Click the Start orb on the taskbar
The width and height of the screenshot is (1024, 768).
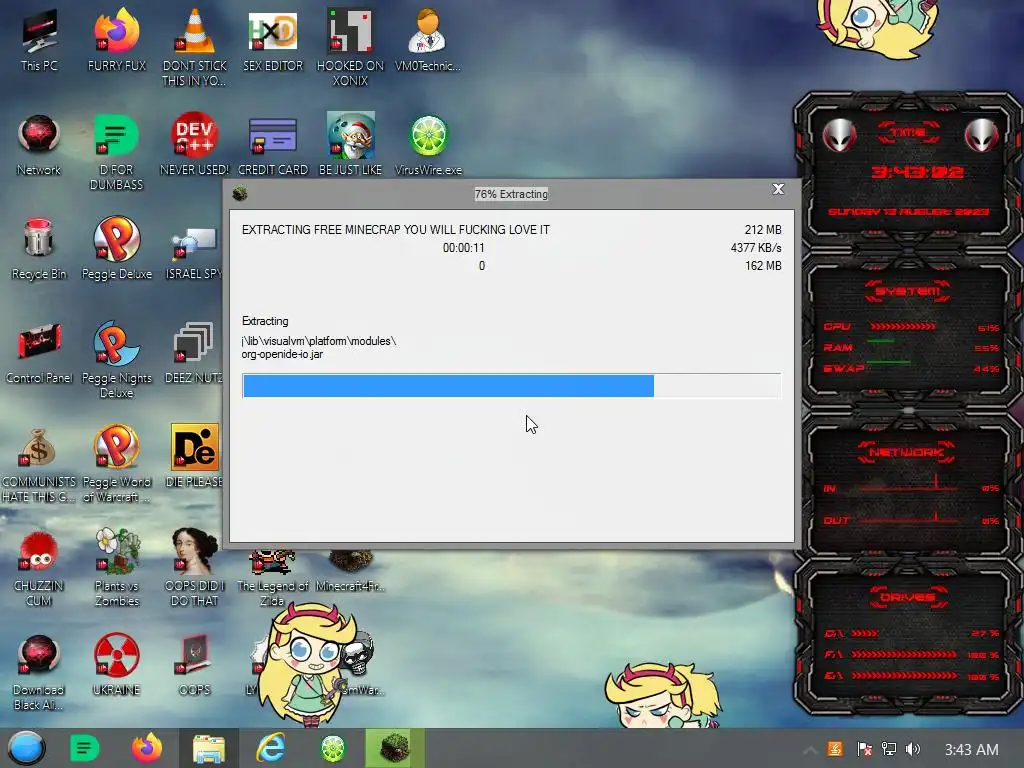coord(26,748)
